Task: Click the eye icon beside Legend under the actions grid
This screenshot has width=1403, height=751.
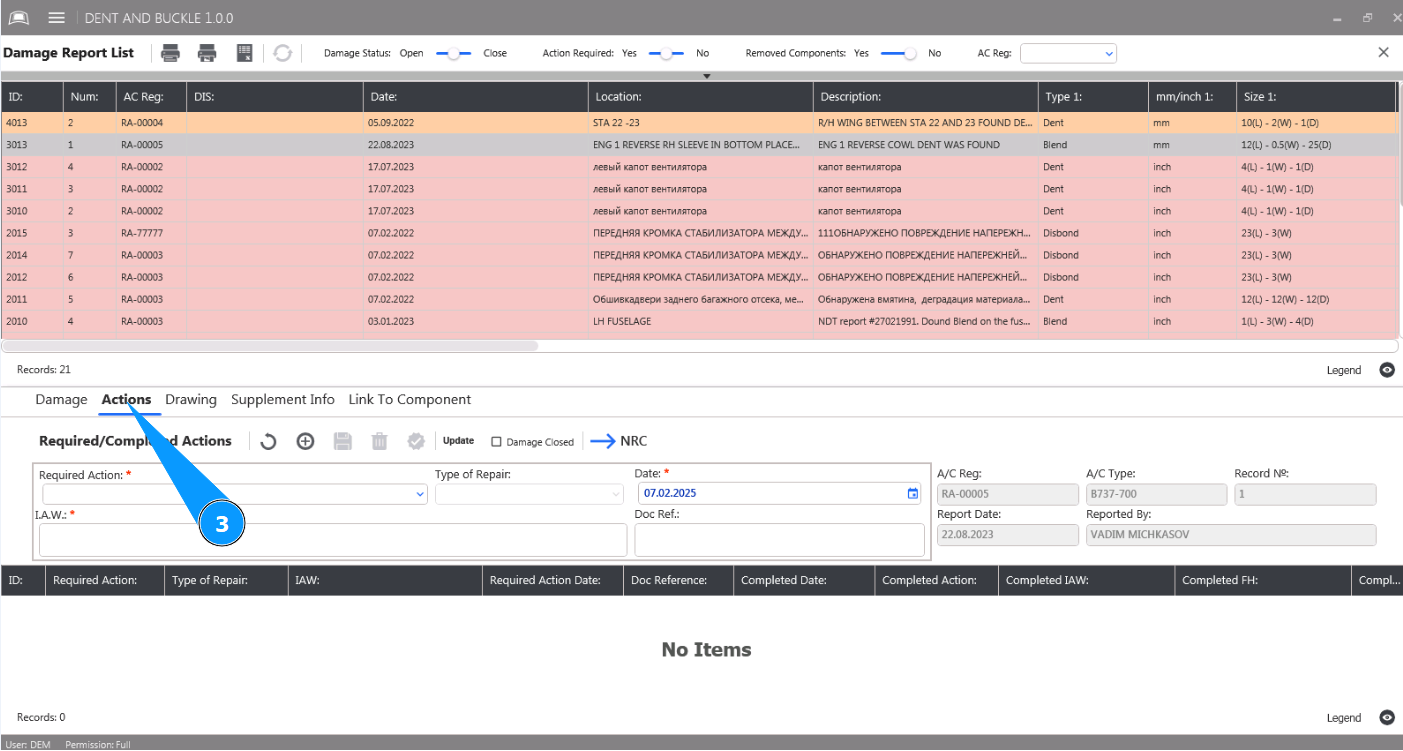Action: [1387, 718]
